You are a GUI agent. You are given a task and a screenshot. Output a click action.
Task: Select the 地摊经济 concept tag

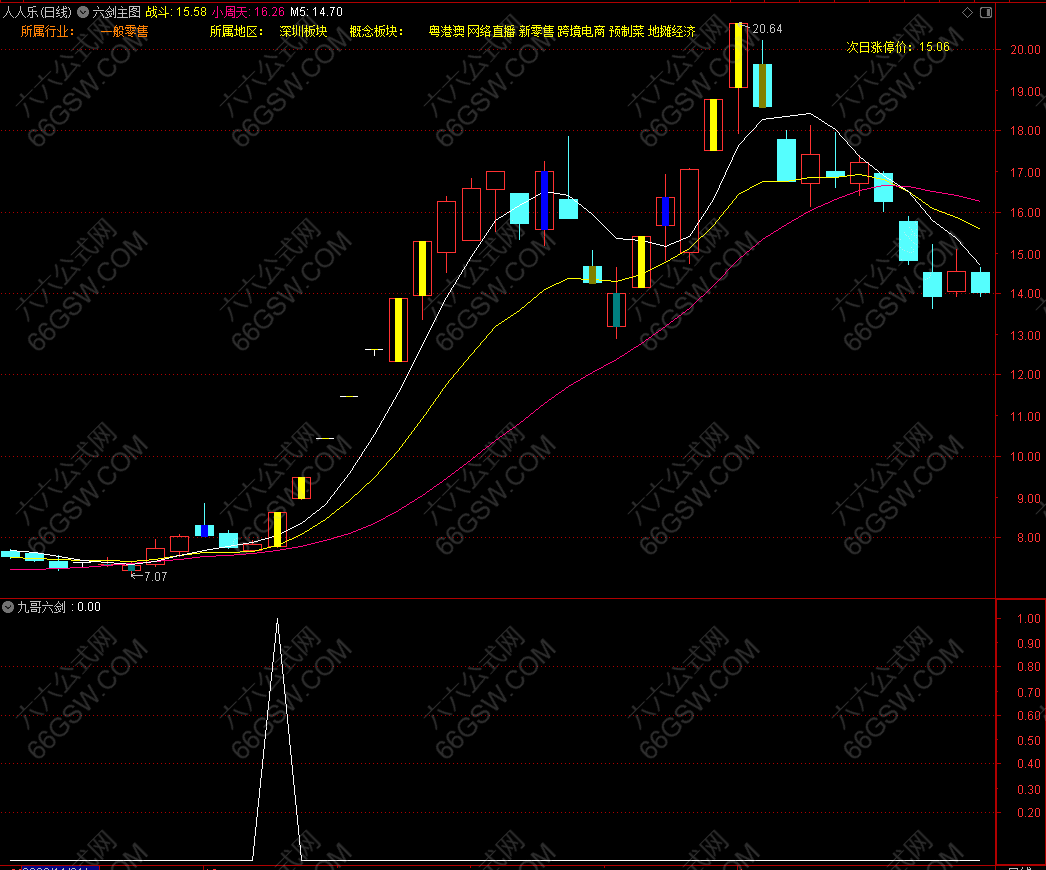(x=671, y=31)
